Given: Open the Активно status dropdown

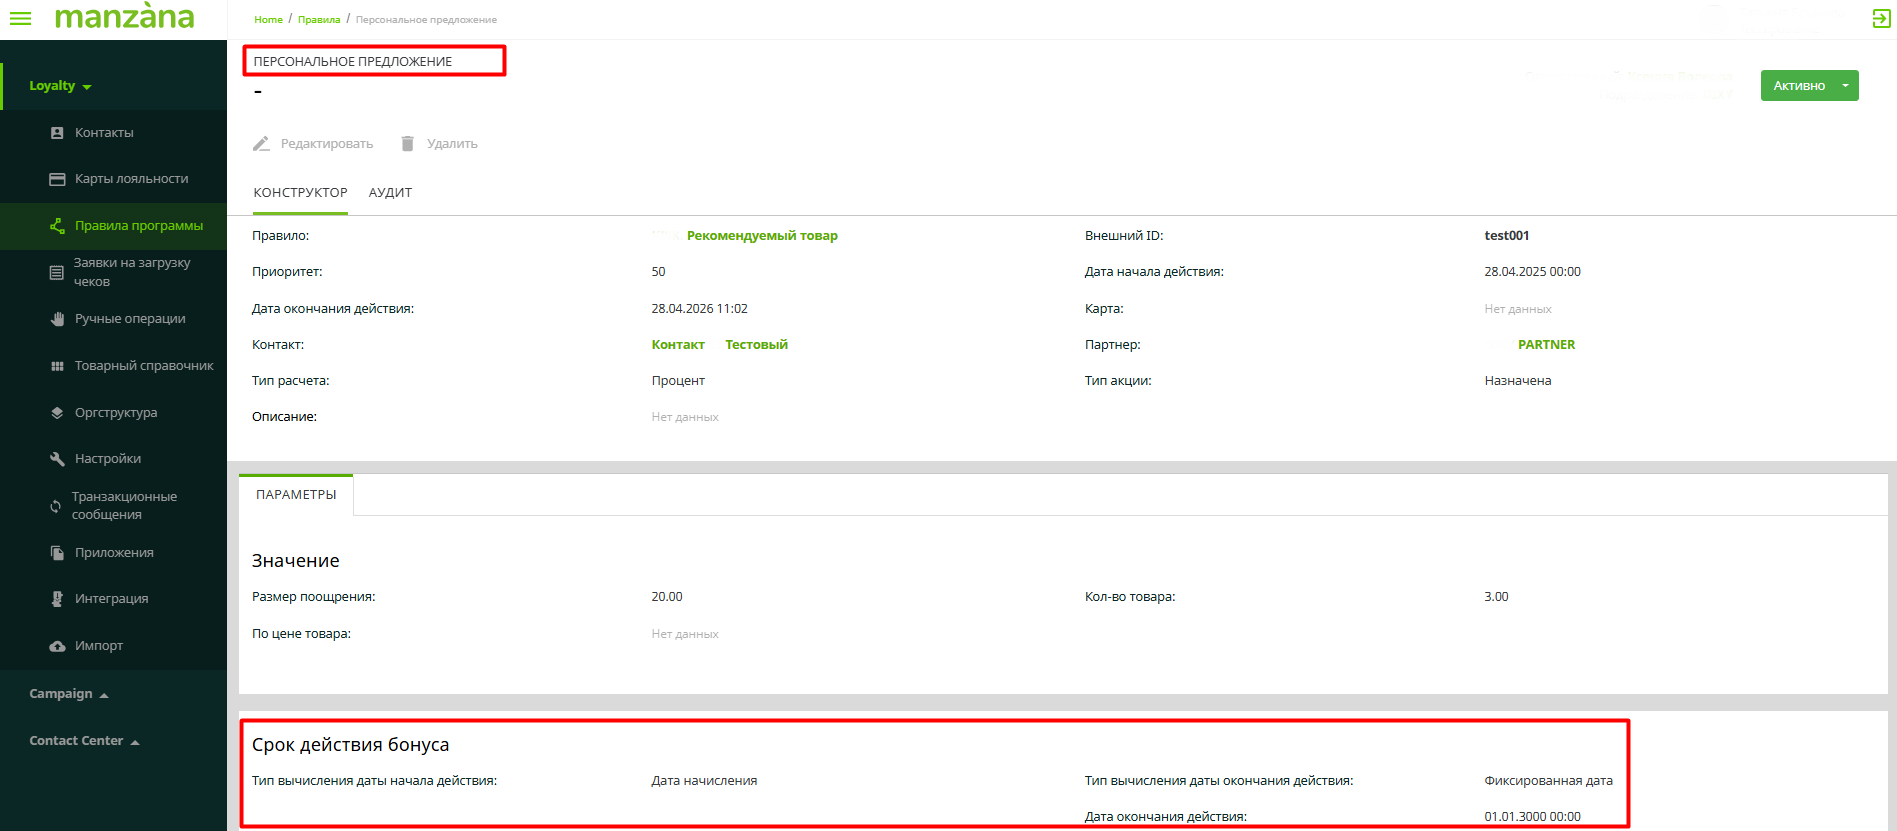Looking at the screenshot, I should pos(1845,86).
